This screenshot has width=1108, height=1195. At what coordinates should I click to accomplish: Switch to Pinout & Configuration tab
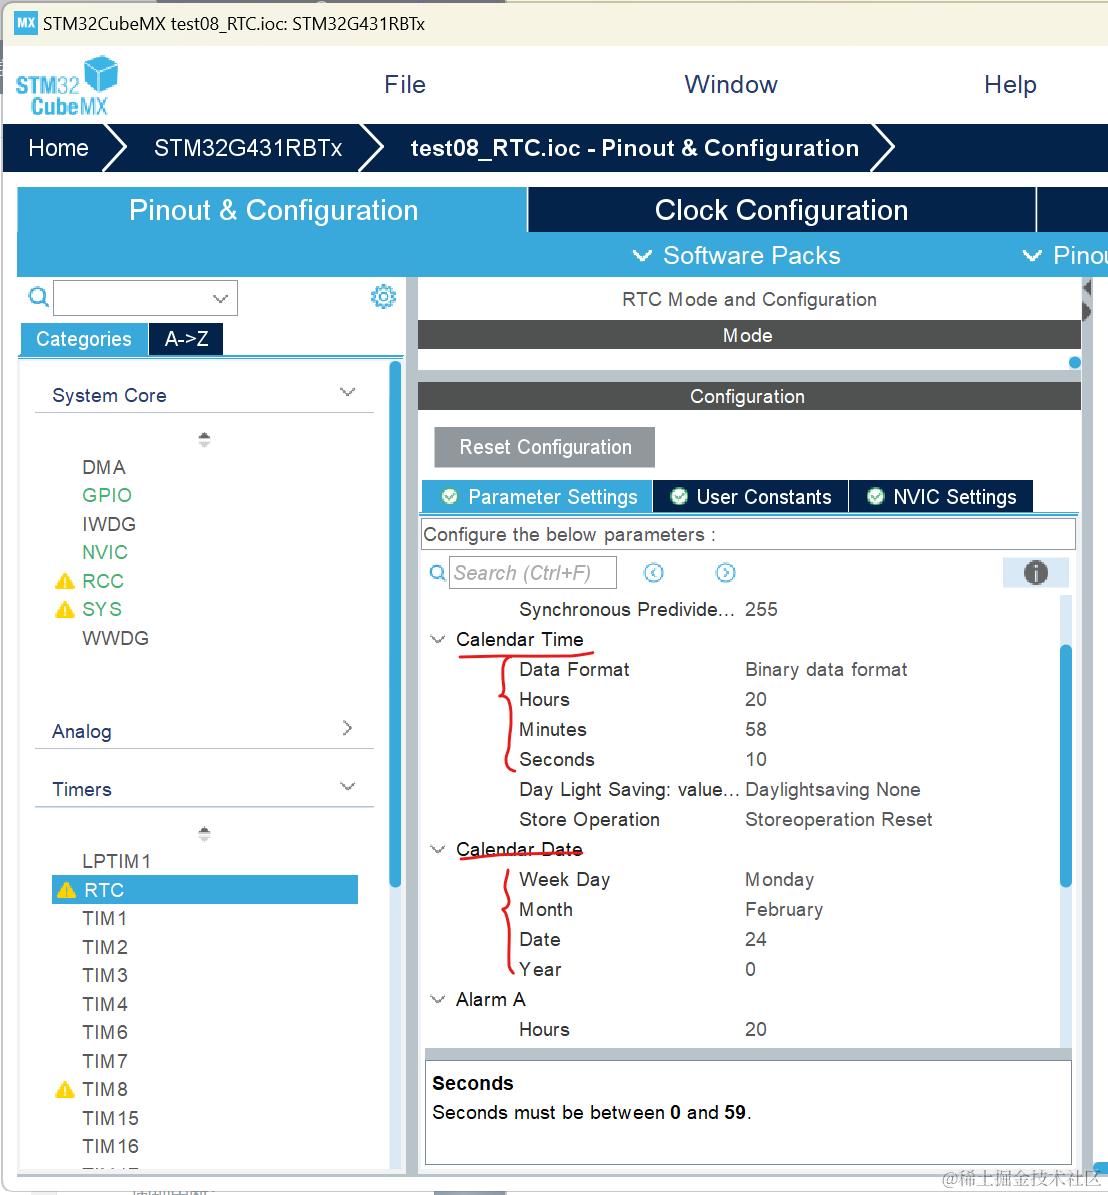coord(273,210)
